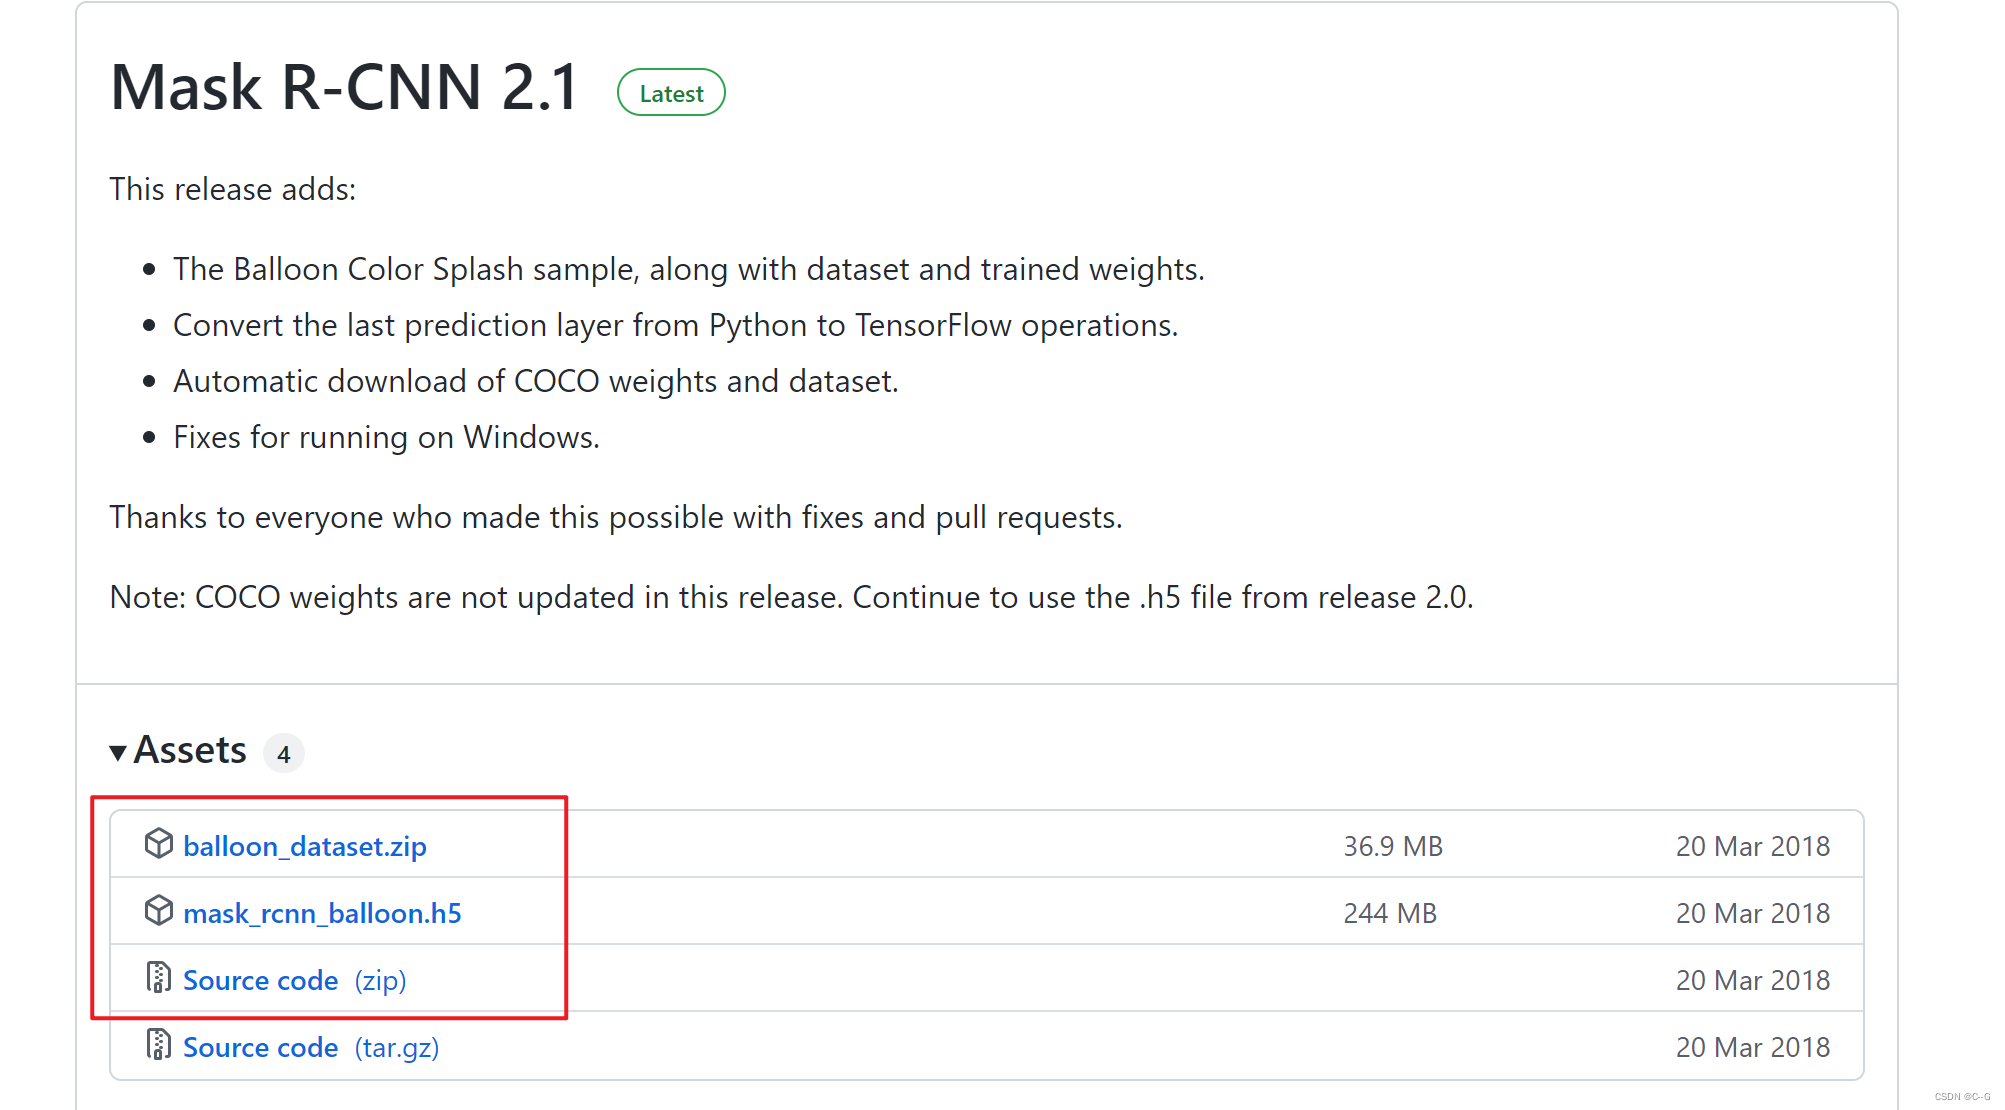This screenshot has width=2005, height=1110.
Task: Click the Assets count badge showing 4
Action: click(284, 754)
